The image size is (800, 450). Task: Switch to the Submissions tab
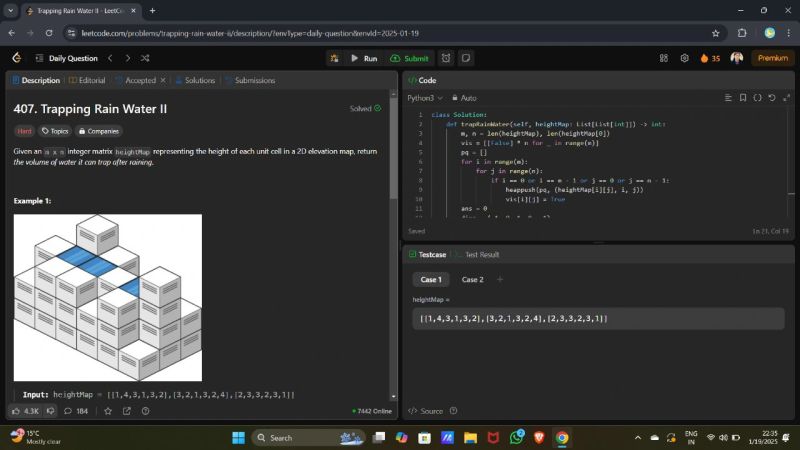pos(250,80)
